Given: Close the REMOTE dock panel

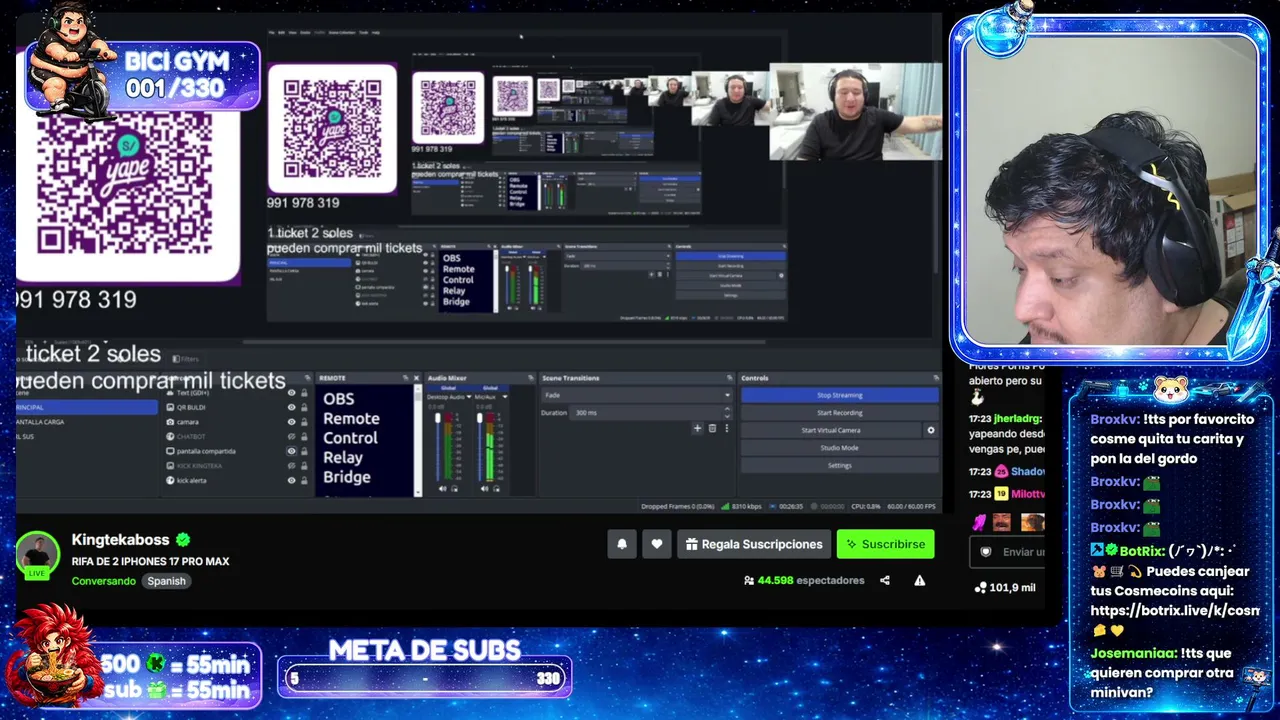Looking at the screenshot, I should pos(417,378).
